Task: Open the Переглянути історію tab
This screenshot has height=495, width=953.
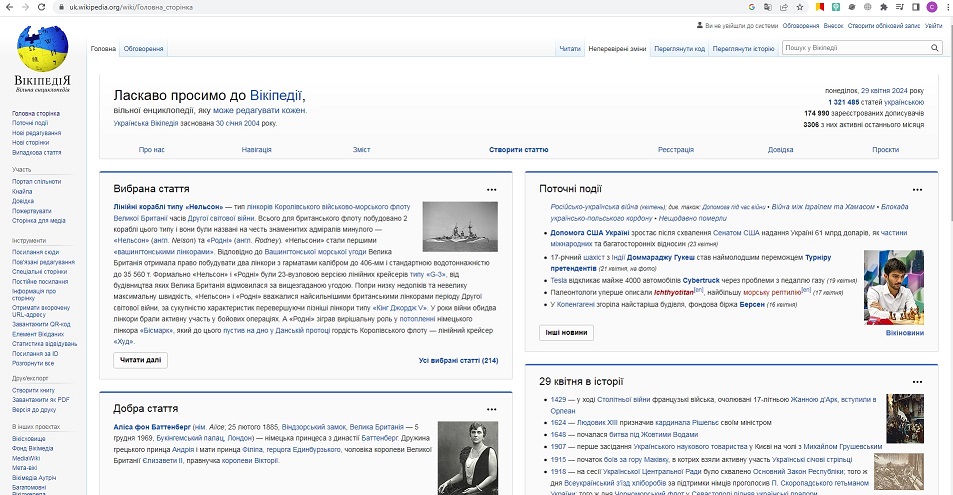Action: [743, 49]
